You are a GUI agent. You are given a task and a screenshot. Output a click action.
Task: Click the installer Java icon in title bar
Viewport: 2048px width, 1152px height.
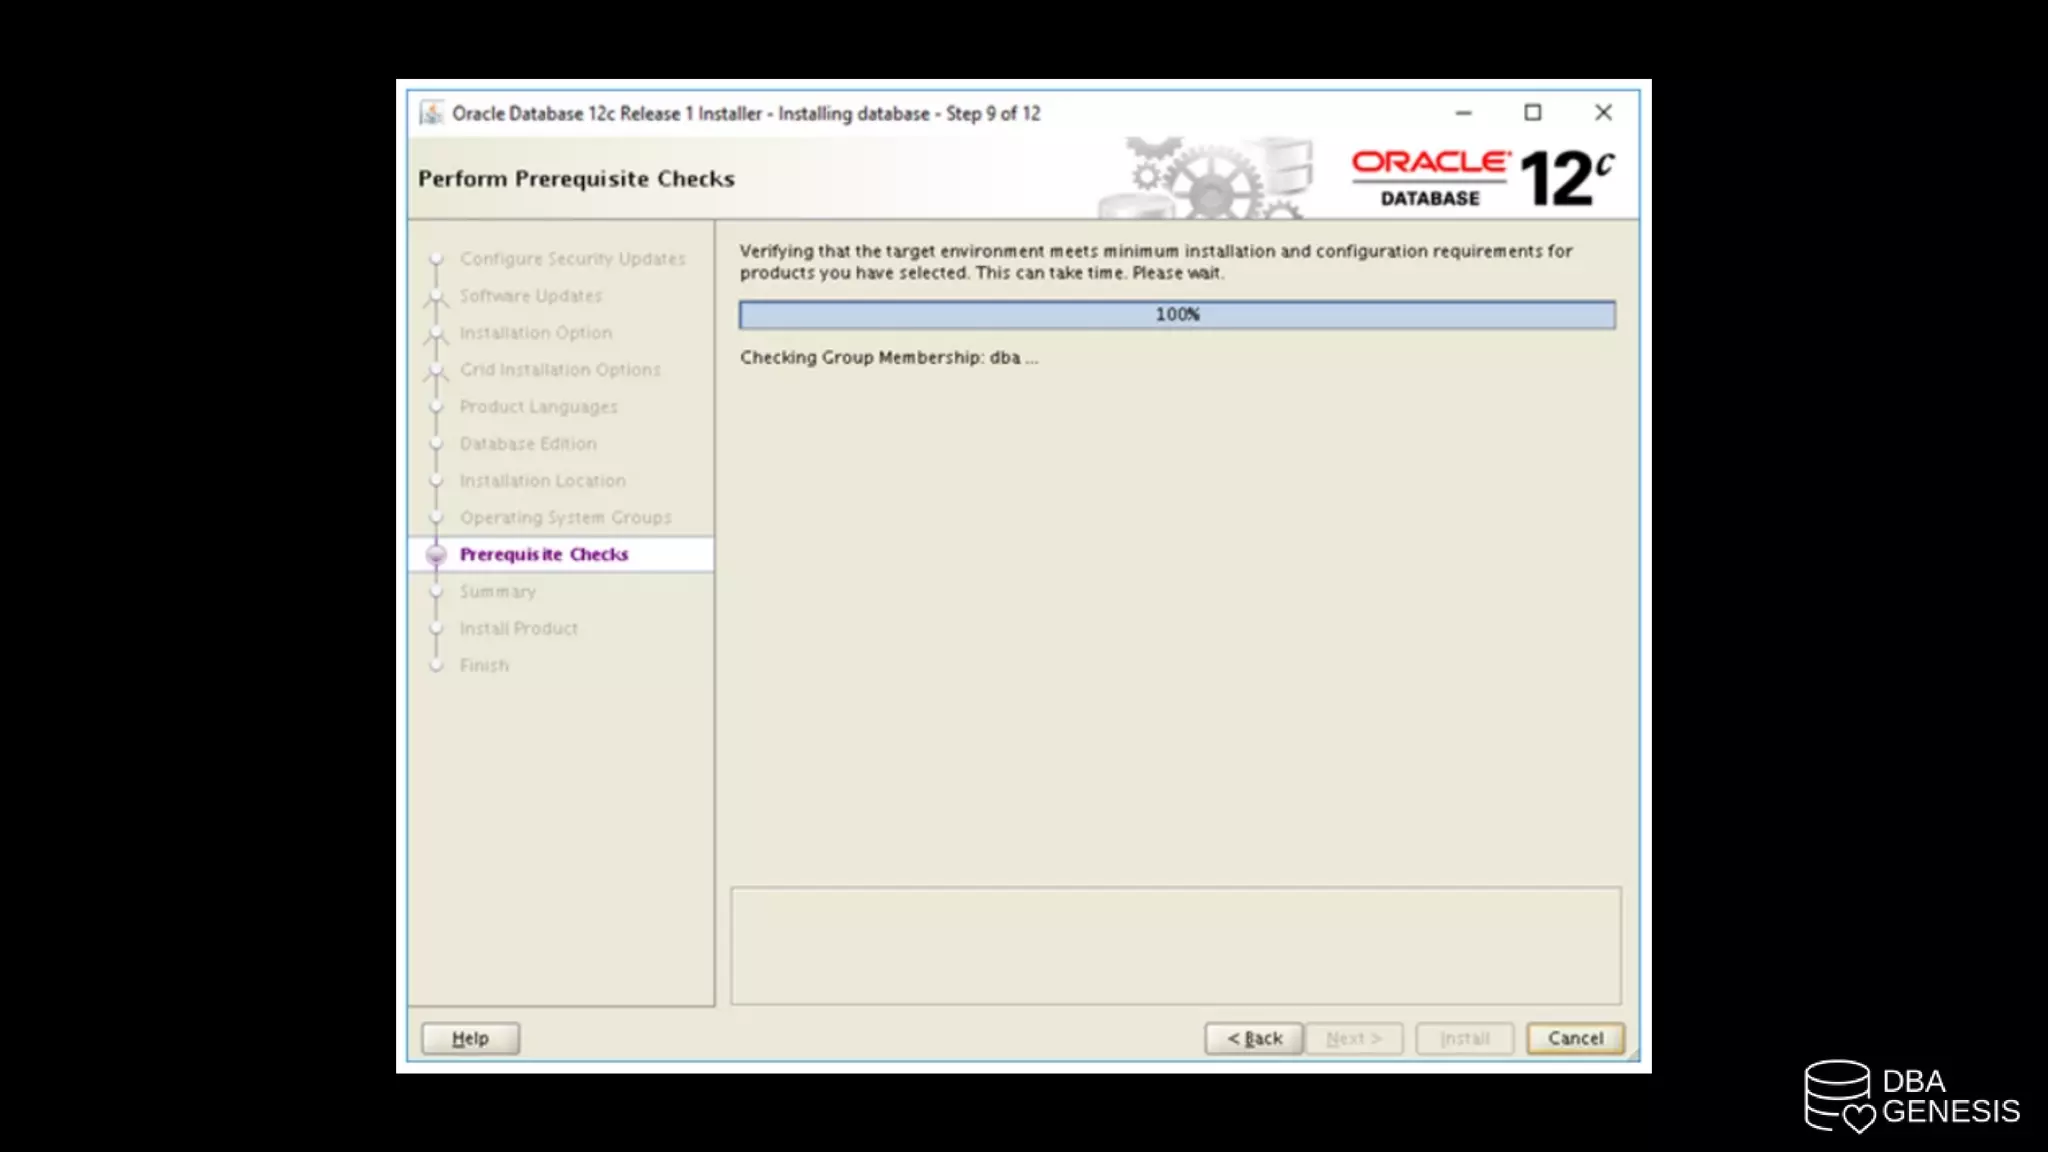coord(431,113)
